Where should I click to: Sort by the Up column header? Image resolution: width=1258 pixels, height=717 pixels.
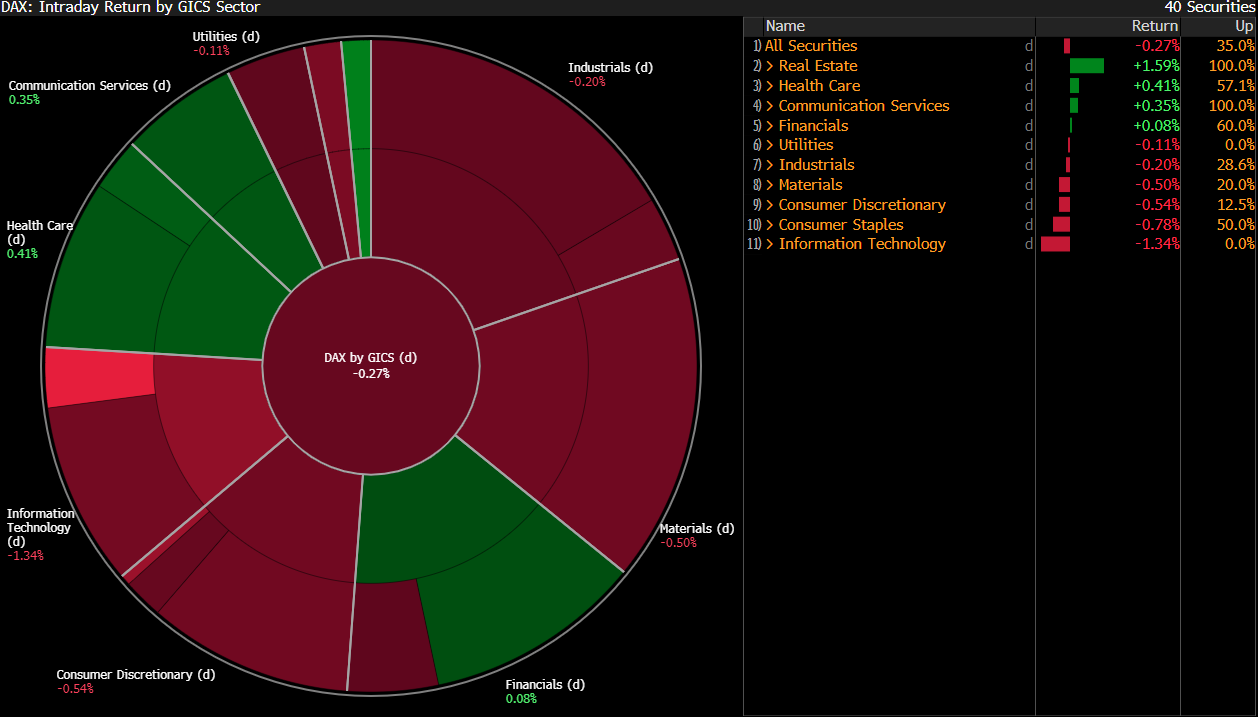(x=1243, y=26)
